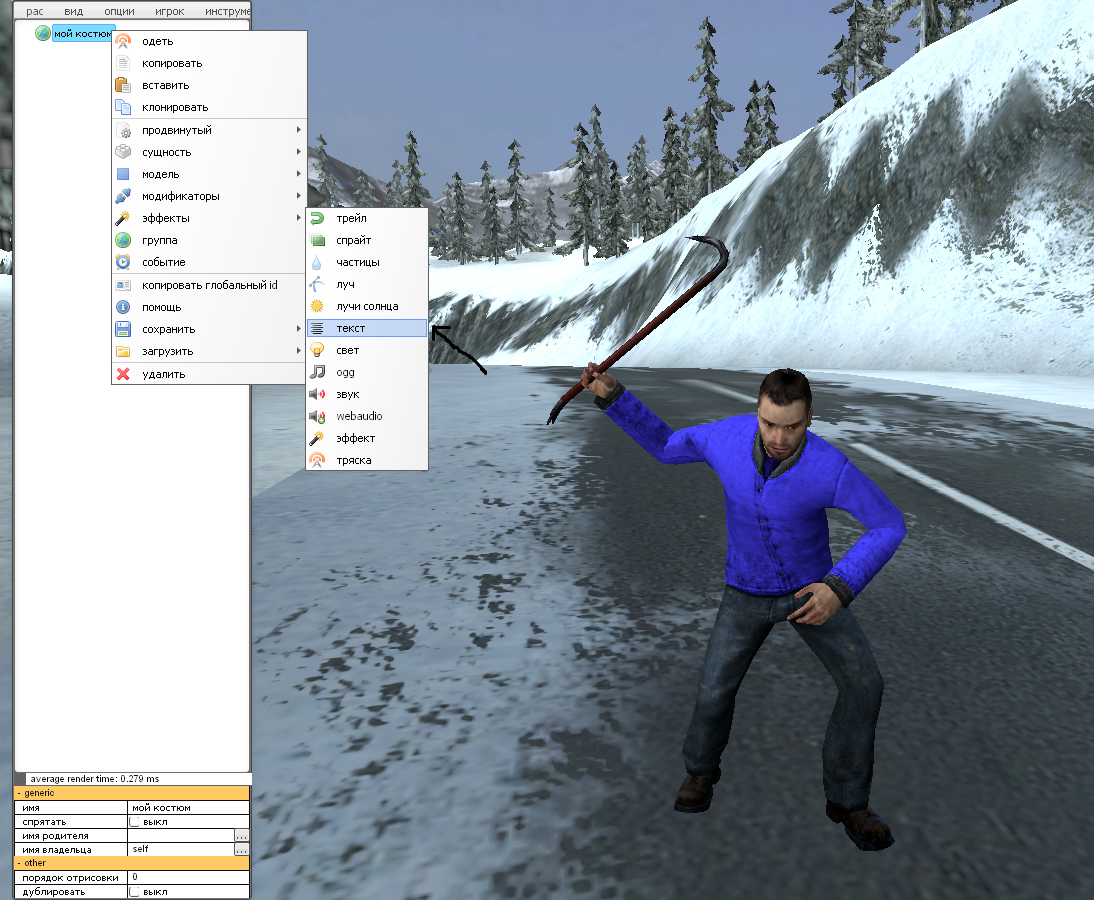
Task: Click the sprite icon beside 'спрайт'
Action: click(317, 241)
